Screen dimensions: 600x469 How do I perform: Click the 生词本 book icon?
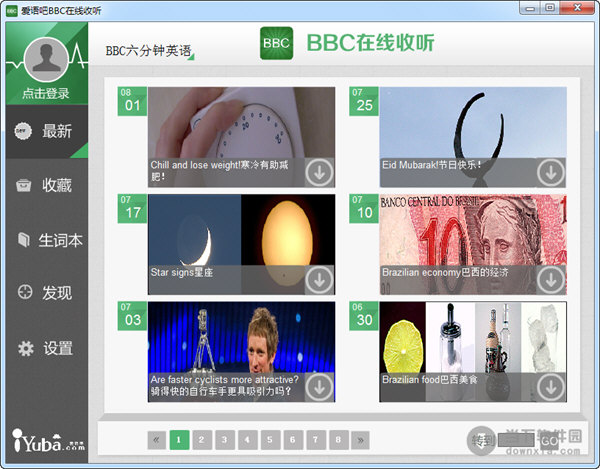click(x=24, y=240)
